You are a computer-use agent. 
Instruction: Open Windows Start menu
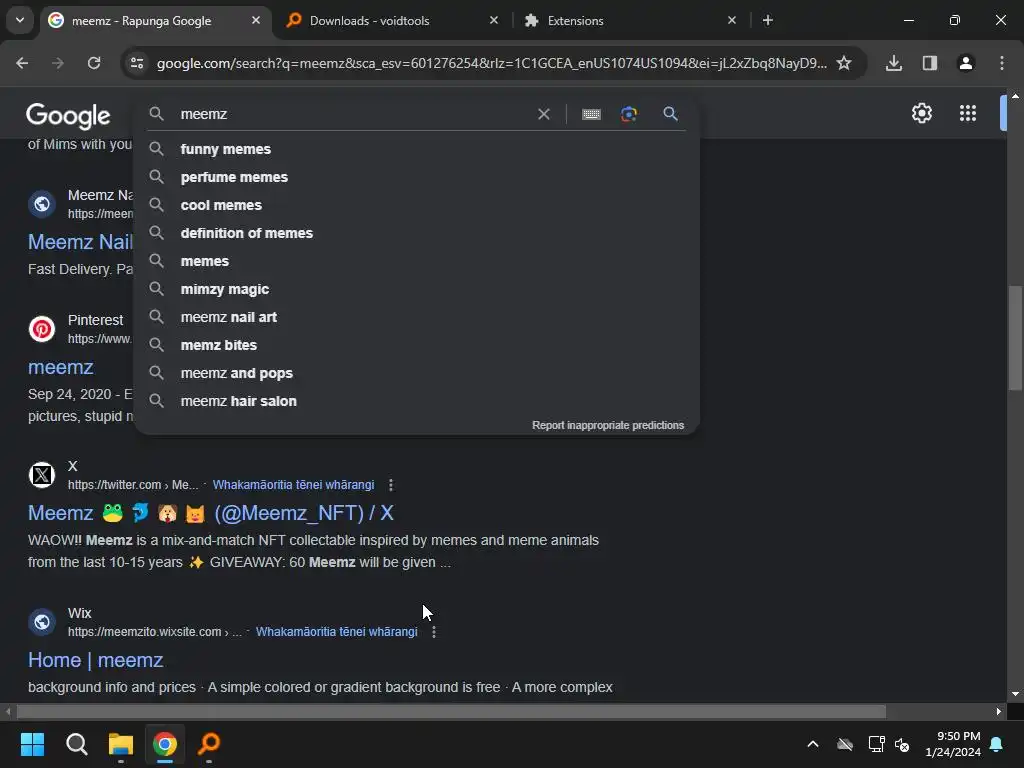tap(32, 744)
